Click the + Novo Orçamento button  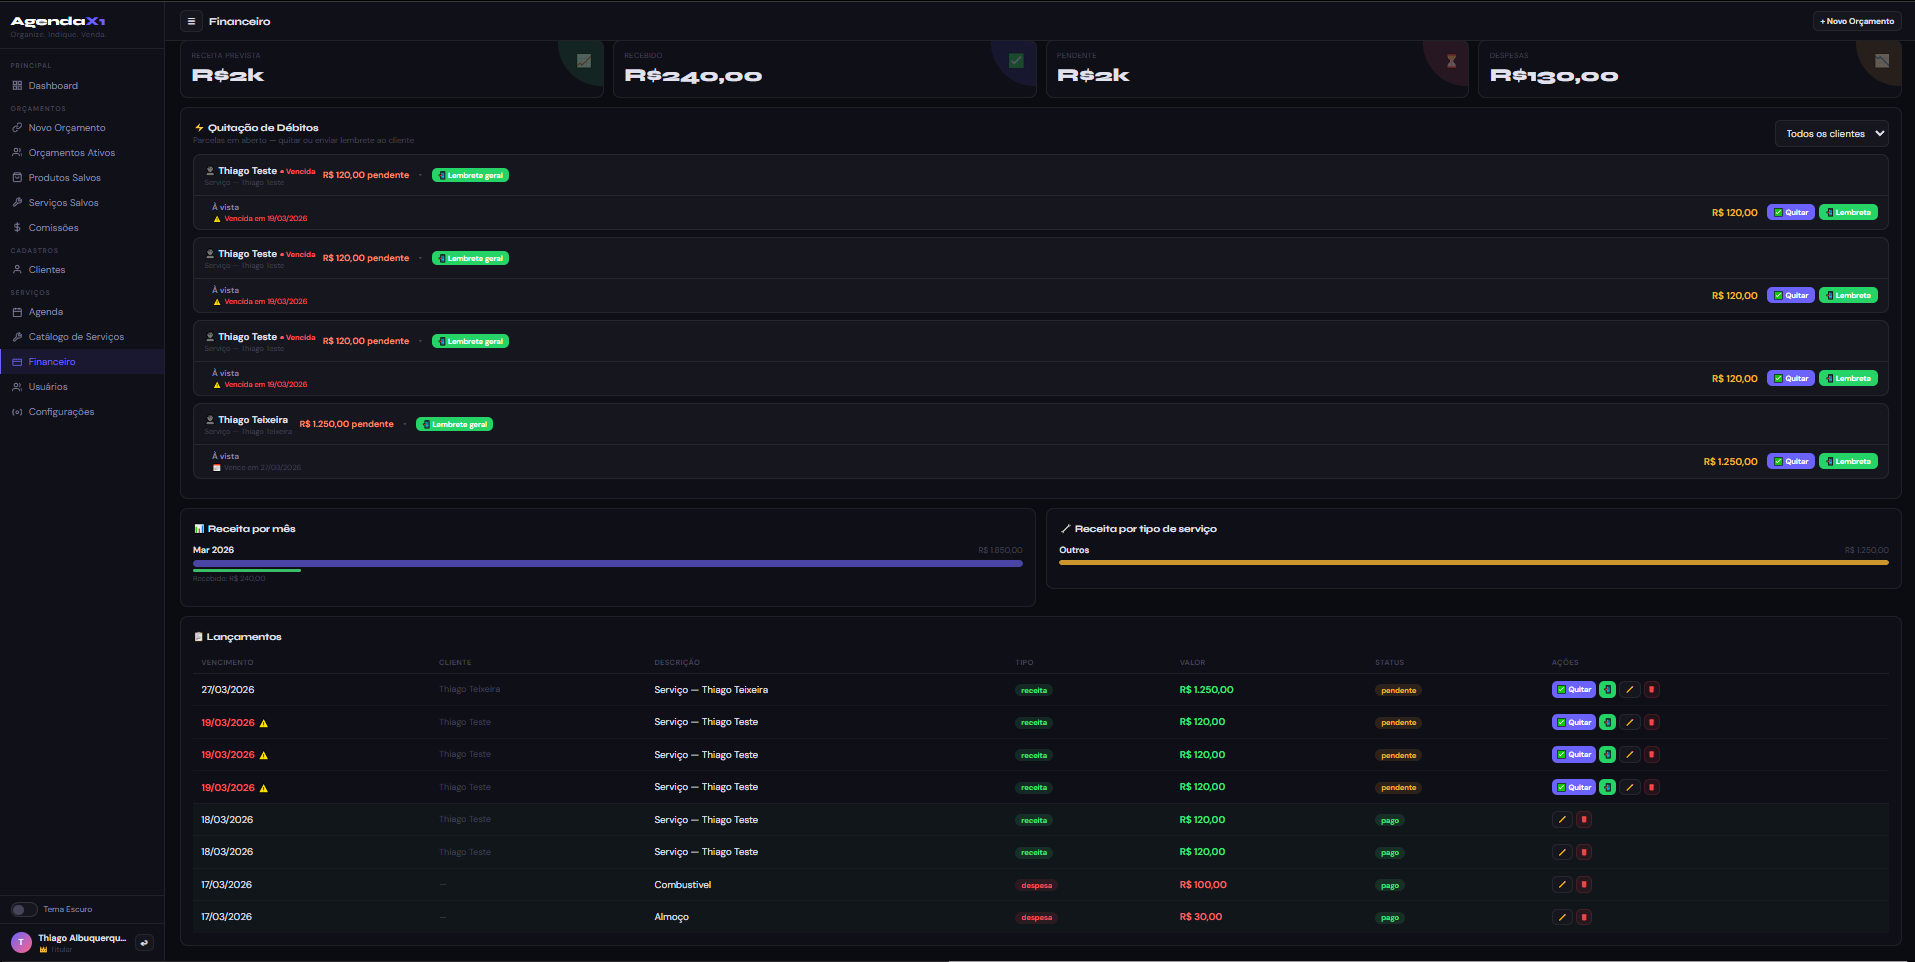tap(1856, 21)
